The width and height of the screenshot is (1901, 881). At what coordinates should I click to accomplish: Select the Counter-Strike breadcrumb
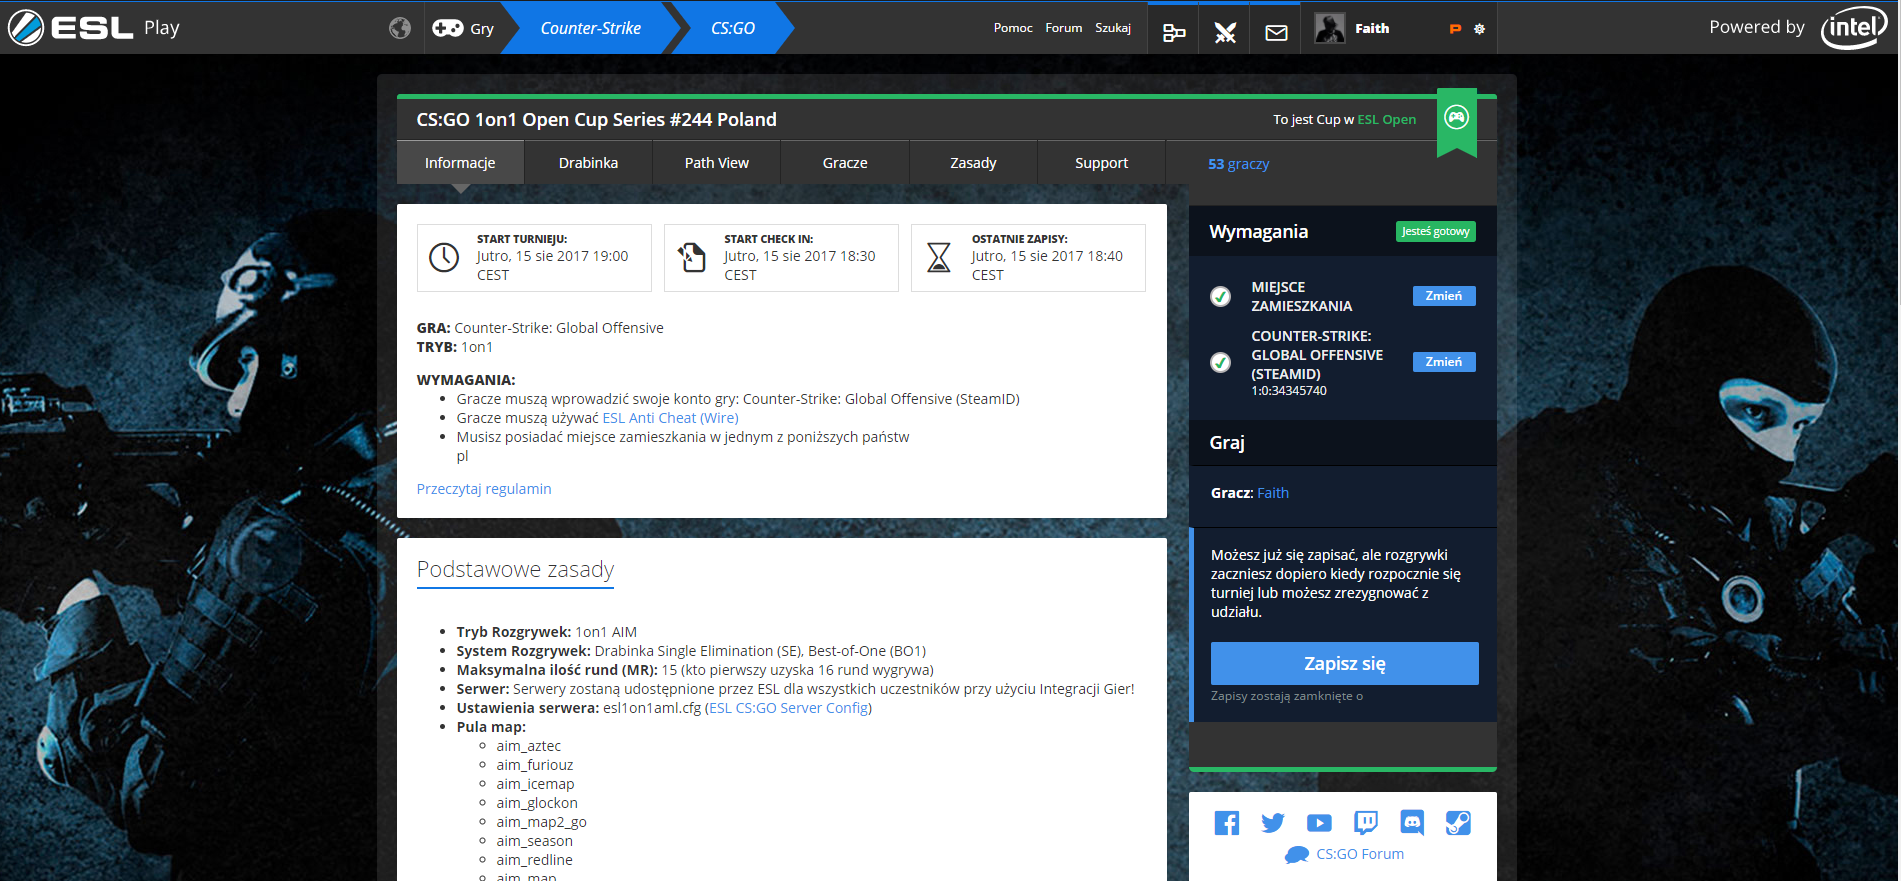tap(590, 28)
